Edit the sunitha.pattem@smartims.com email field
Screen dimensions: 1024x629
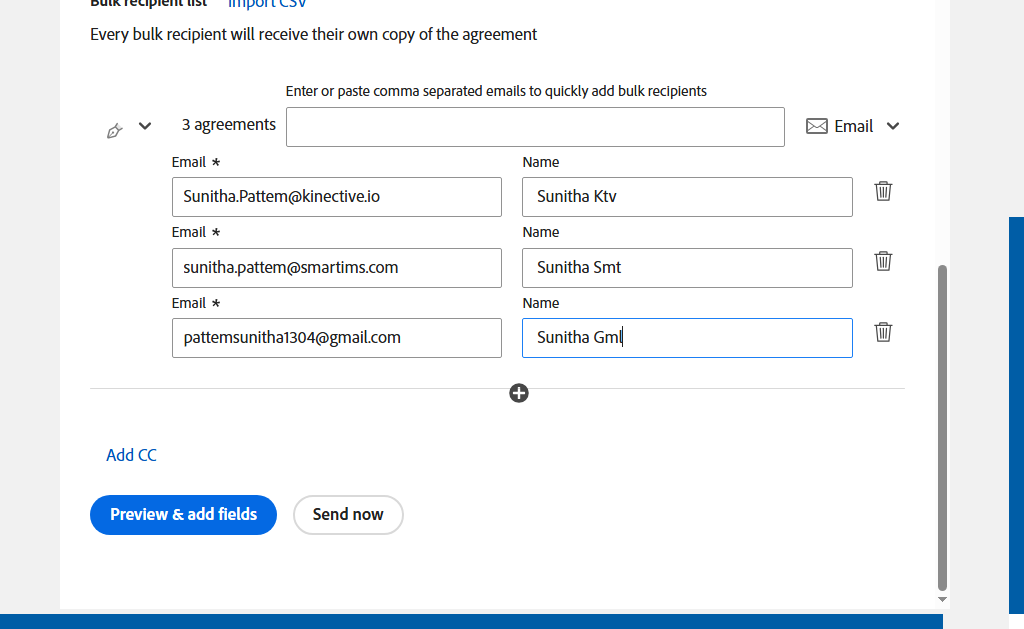coord(336,268)
